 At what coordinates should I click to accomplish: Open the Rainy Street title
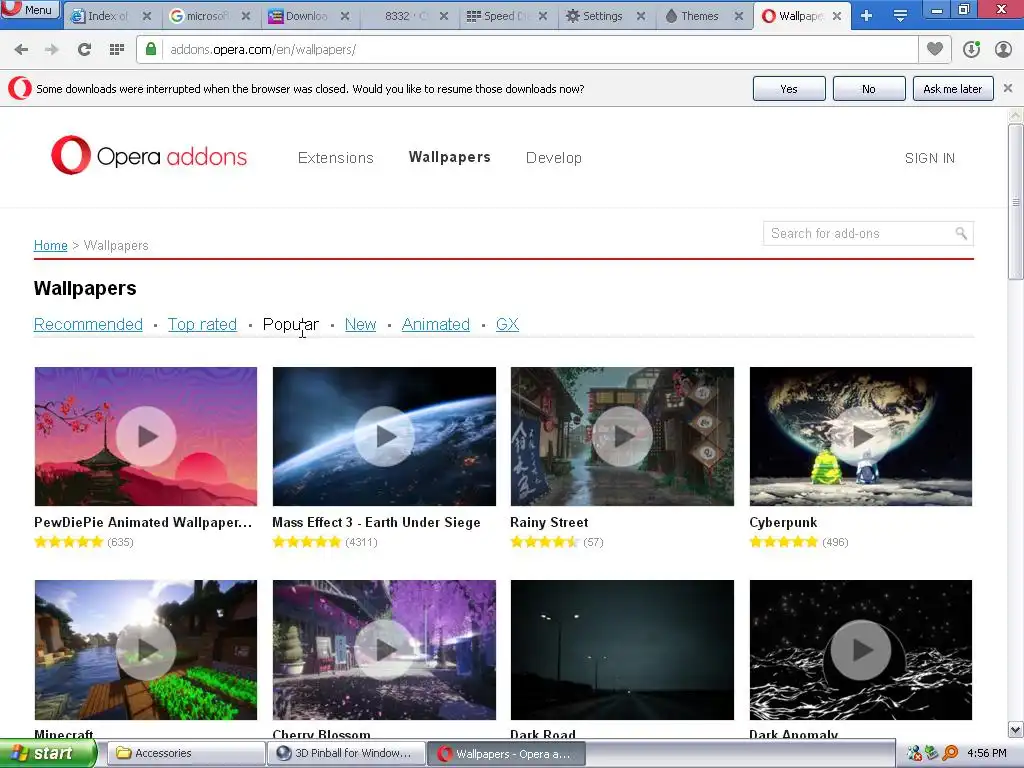tap(549, 522)
